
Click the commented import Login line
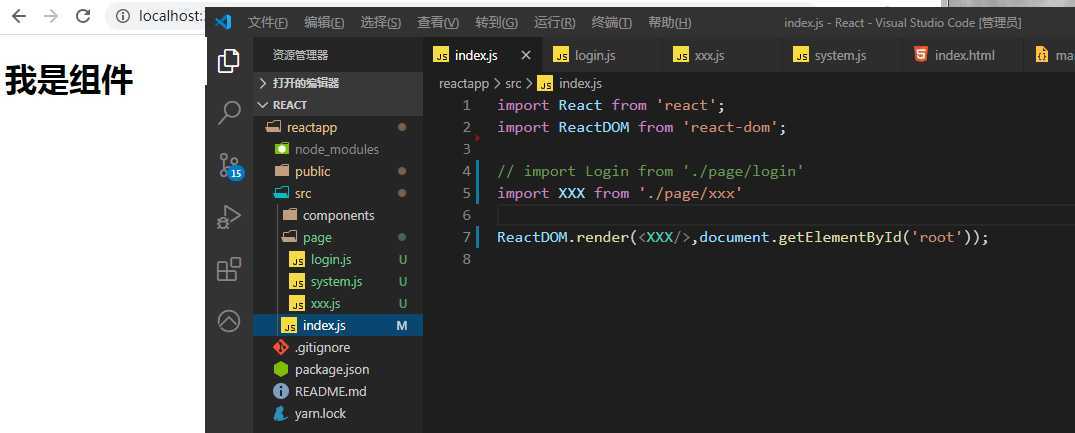coord(650,171)
